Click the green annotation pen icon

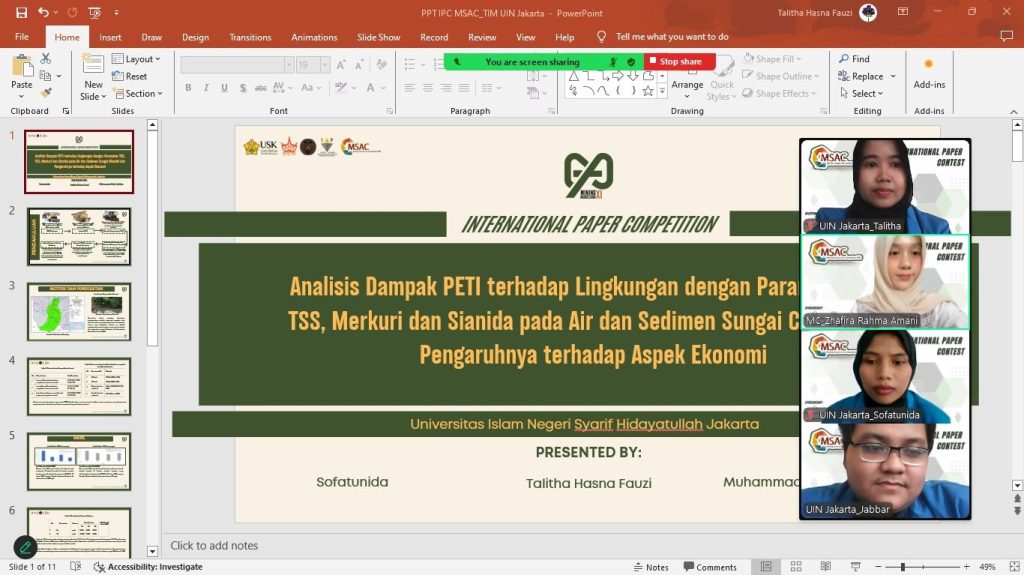(25, 547)
